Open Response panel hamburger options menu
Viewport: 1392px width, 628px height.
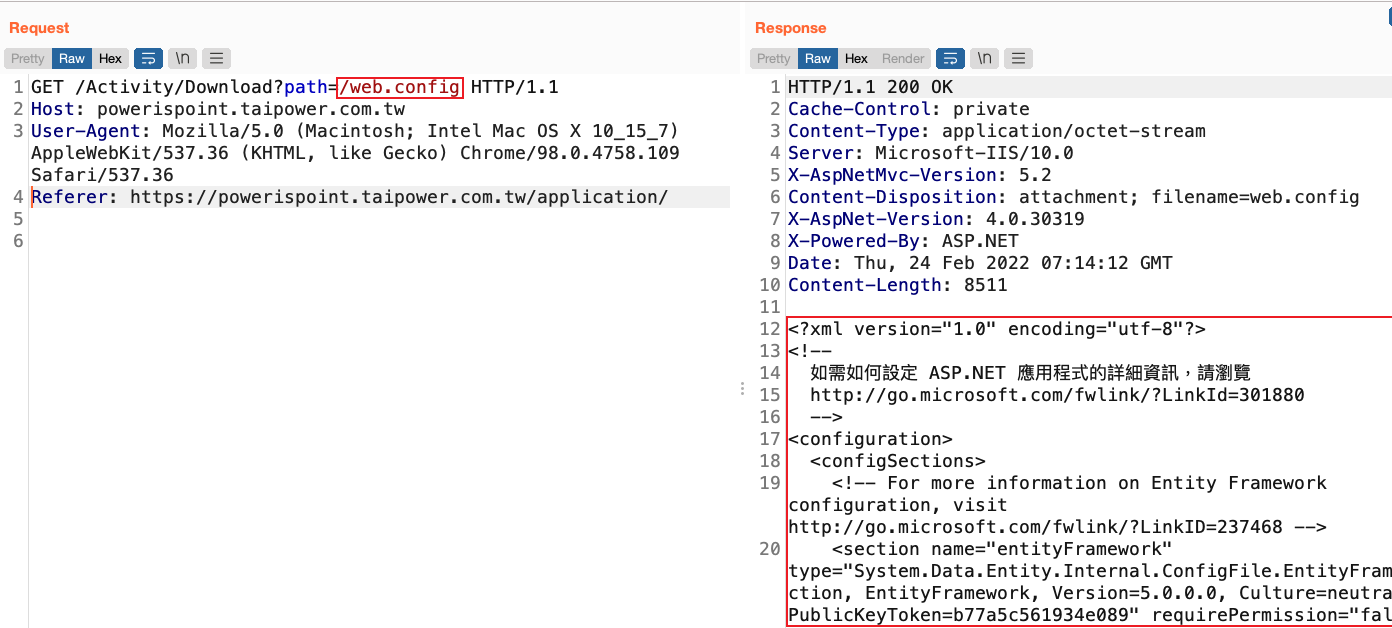click(1019, 59)
